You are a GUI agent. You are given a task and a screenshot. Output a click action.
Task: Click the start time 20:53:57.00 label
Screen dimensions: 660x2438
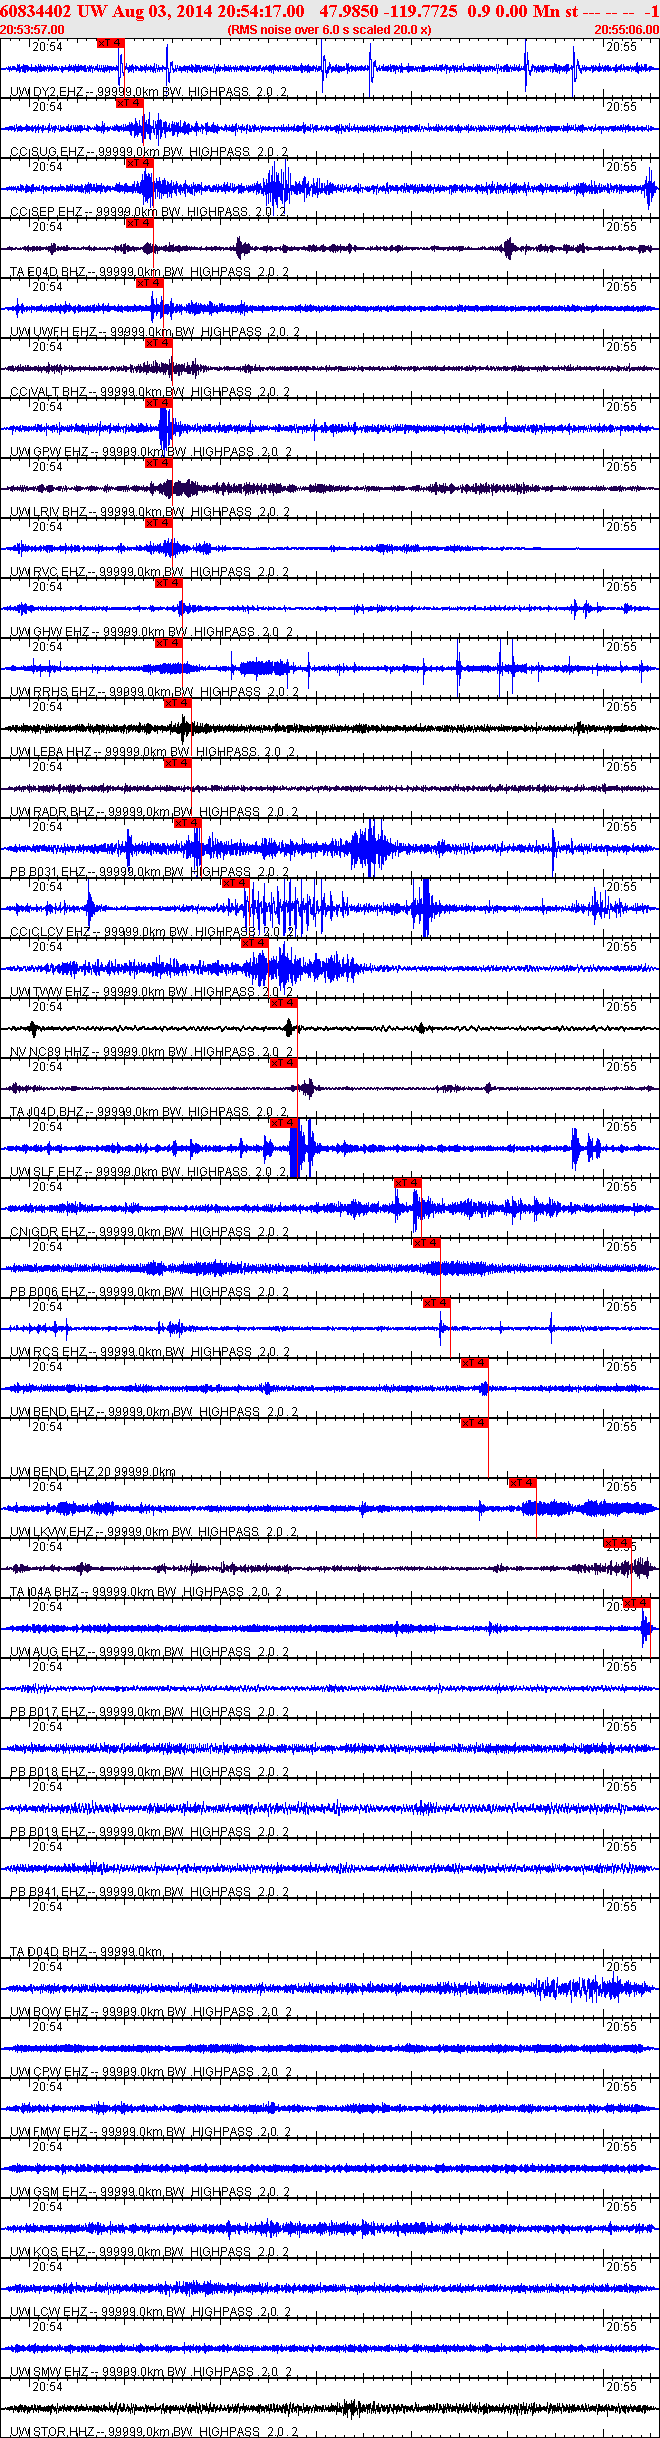pos(32,30)
